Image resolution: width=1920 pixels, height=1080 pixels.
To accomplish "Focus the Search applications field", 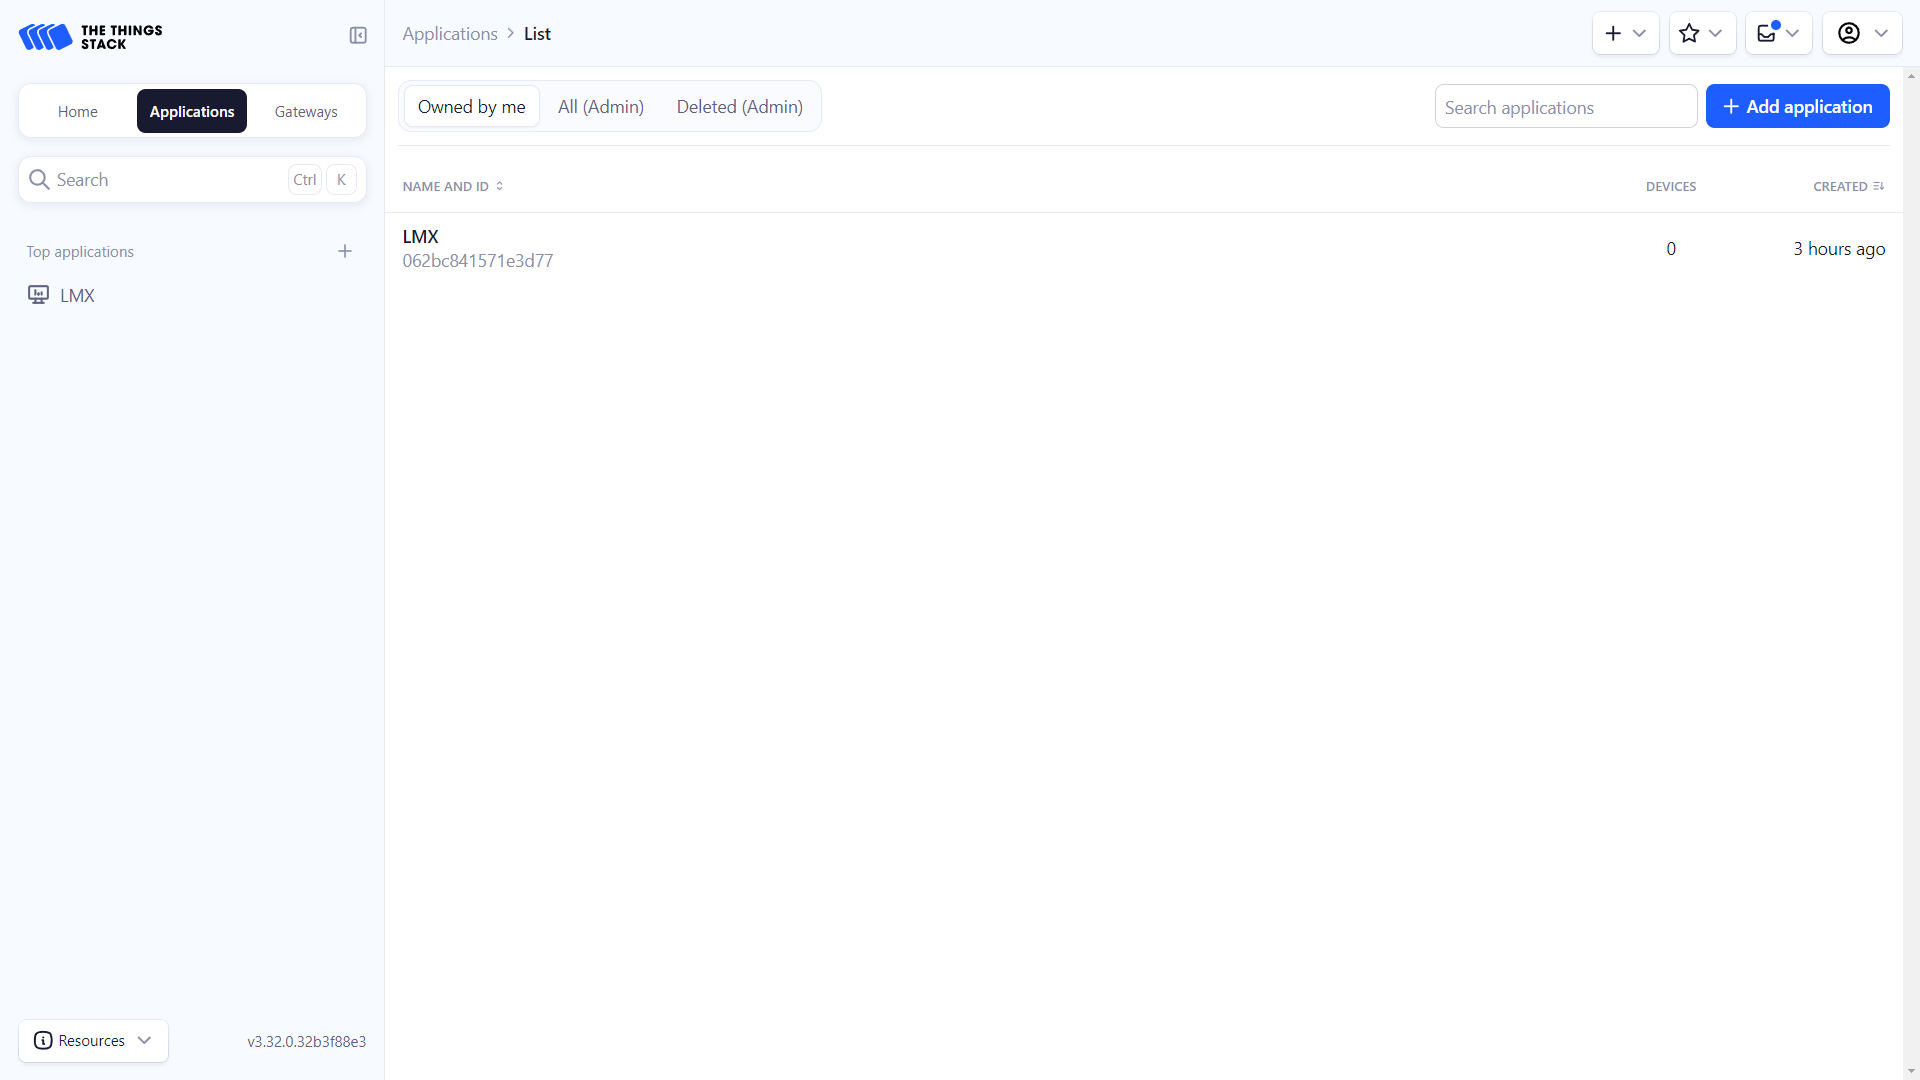I will [1565, 107].
